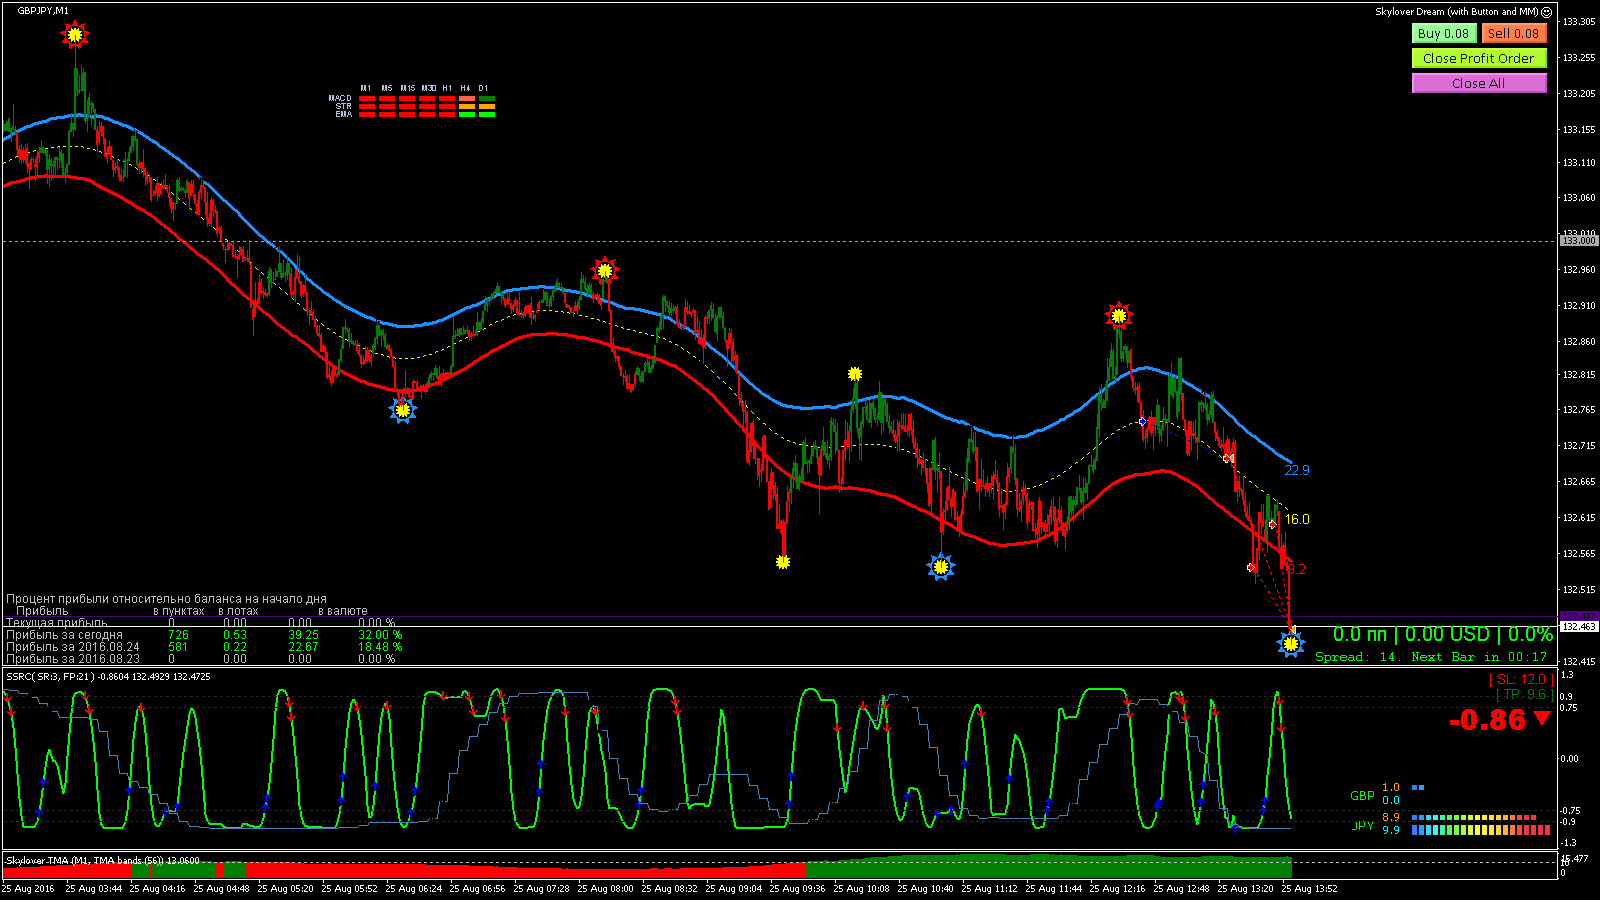The image size is (1600, 900).
Task: Click the Sell 0.08 button
Action: click(x=1514, y=33)
